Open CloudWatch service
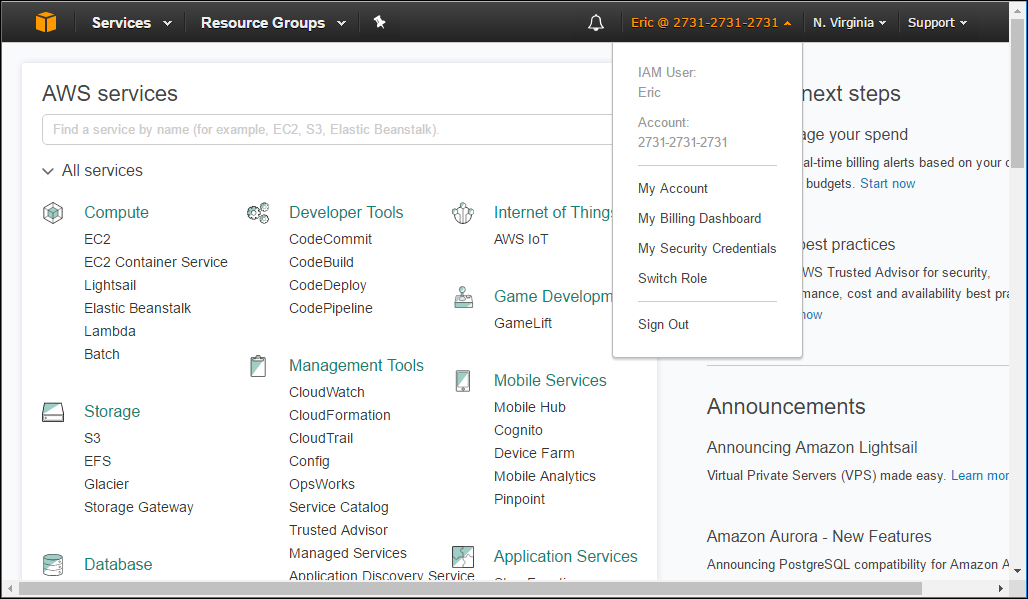 point(327,392)
